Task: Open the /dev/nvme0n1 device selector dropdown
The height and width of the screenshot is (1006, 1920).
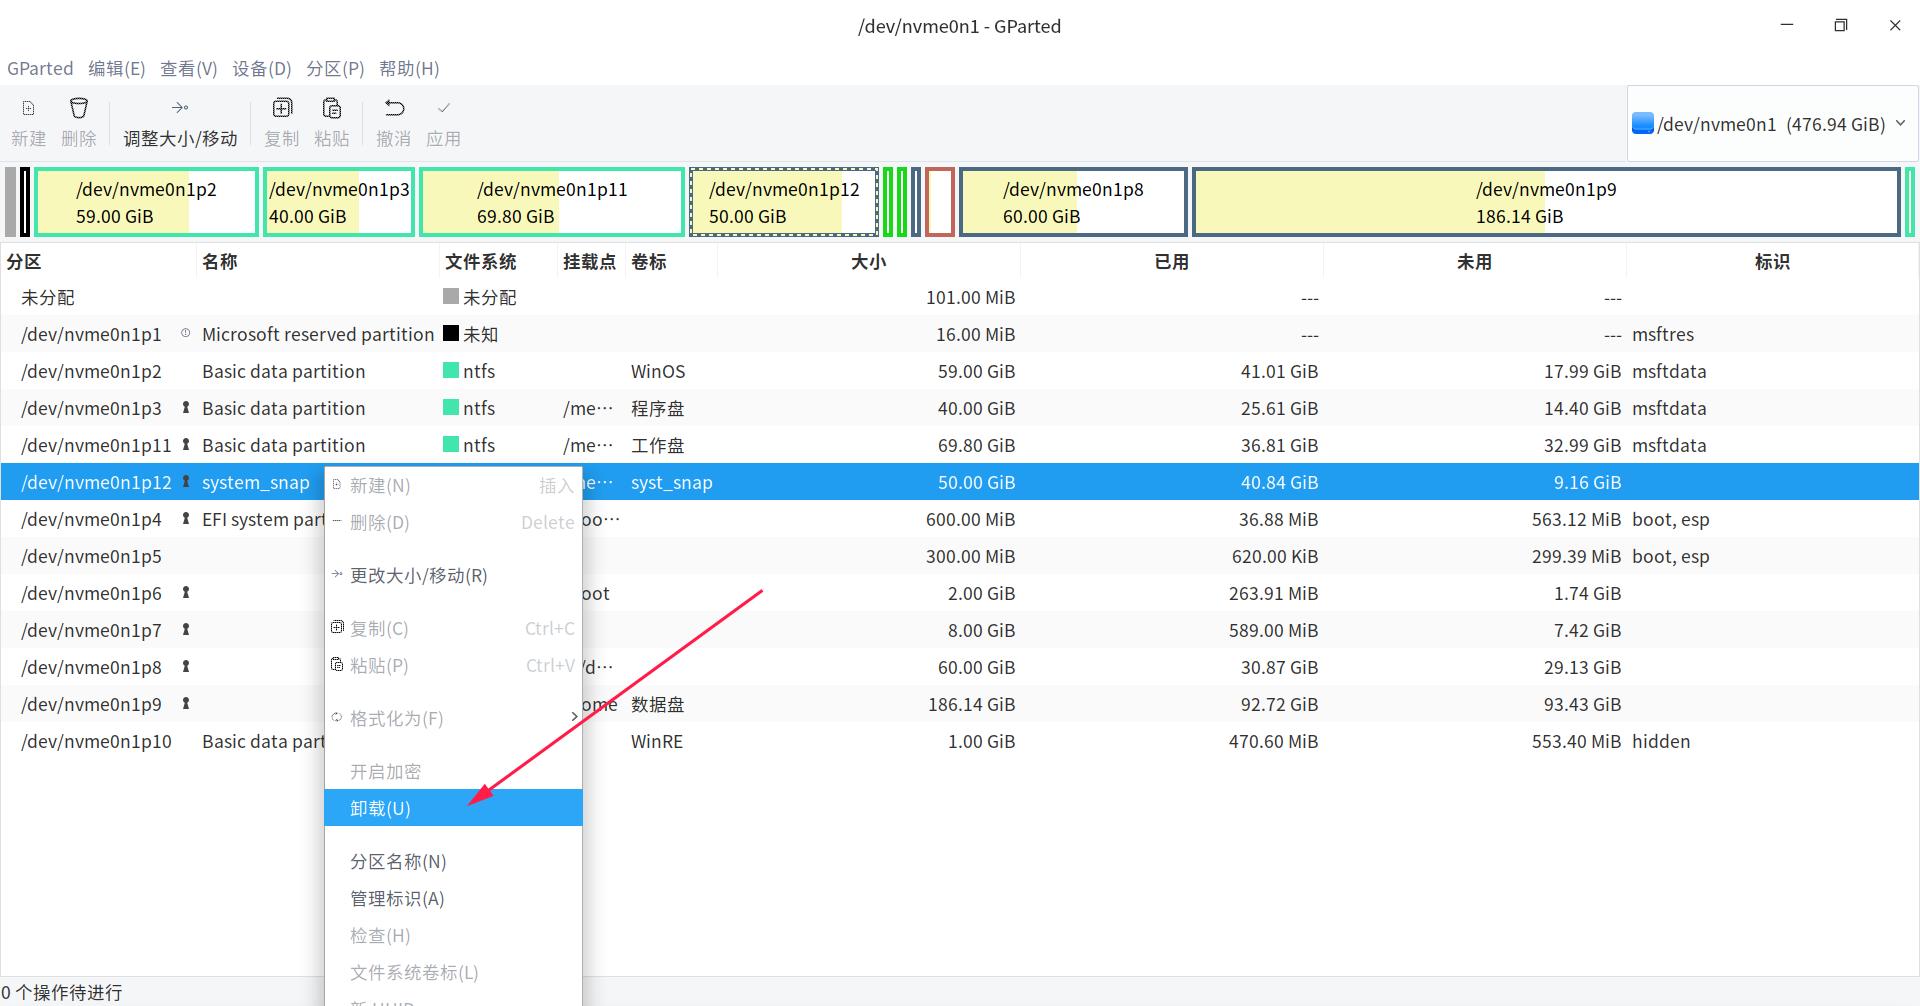Action: coord(1772,124)
